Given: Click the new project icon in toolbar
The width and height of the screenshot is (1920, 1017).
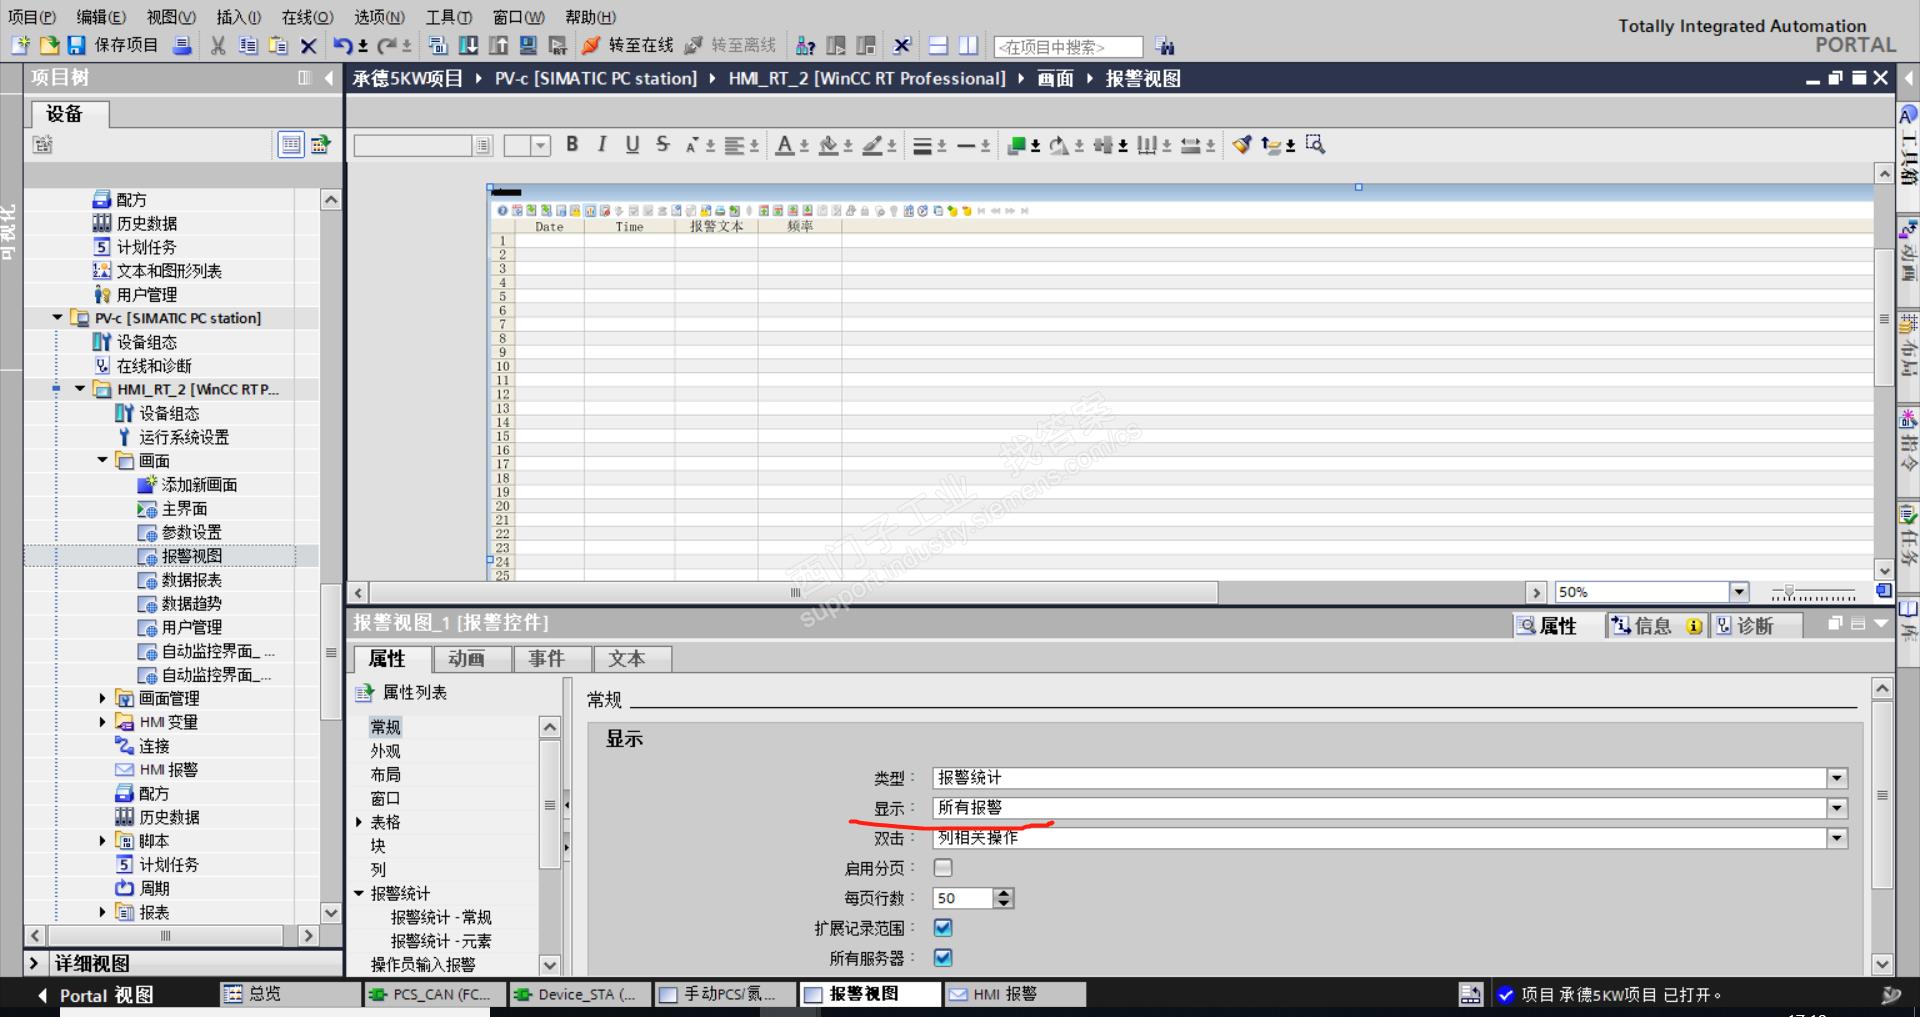Looking at the screenshot, I should 21,45.
